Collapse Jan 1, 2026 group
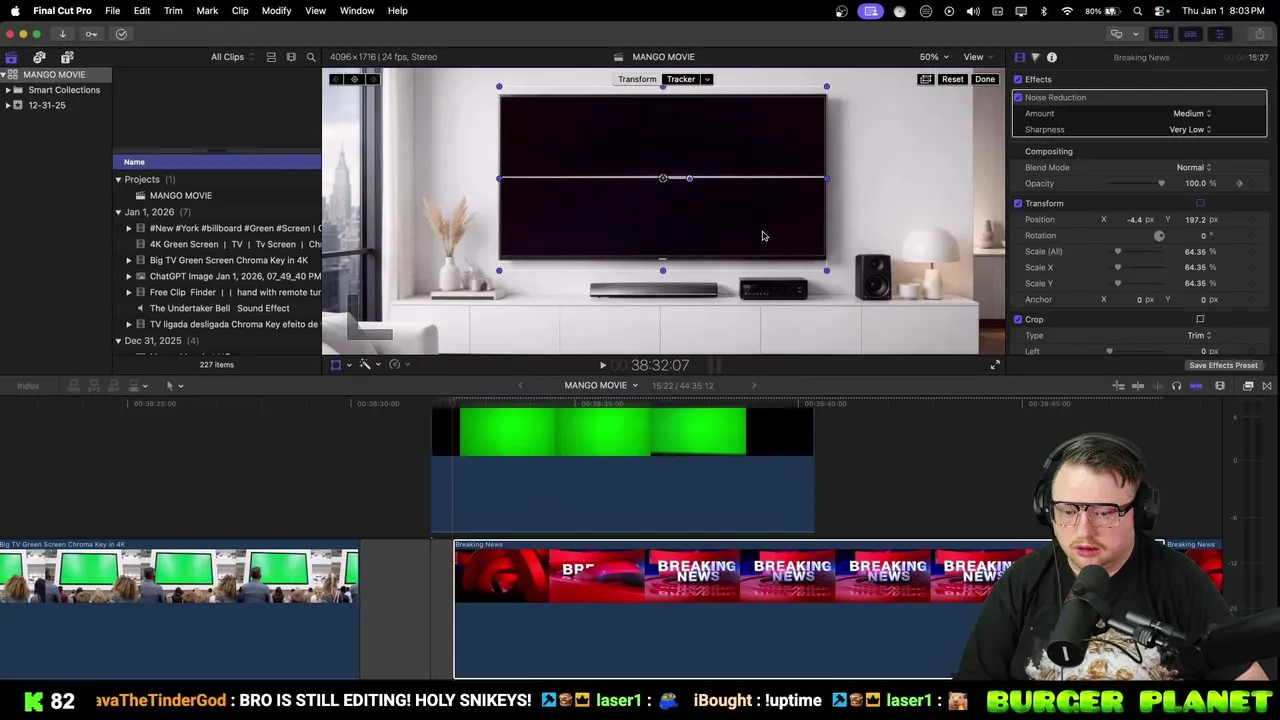The height and width of the screenshot is (720, 1280). click(x=118, y=212)
